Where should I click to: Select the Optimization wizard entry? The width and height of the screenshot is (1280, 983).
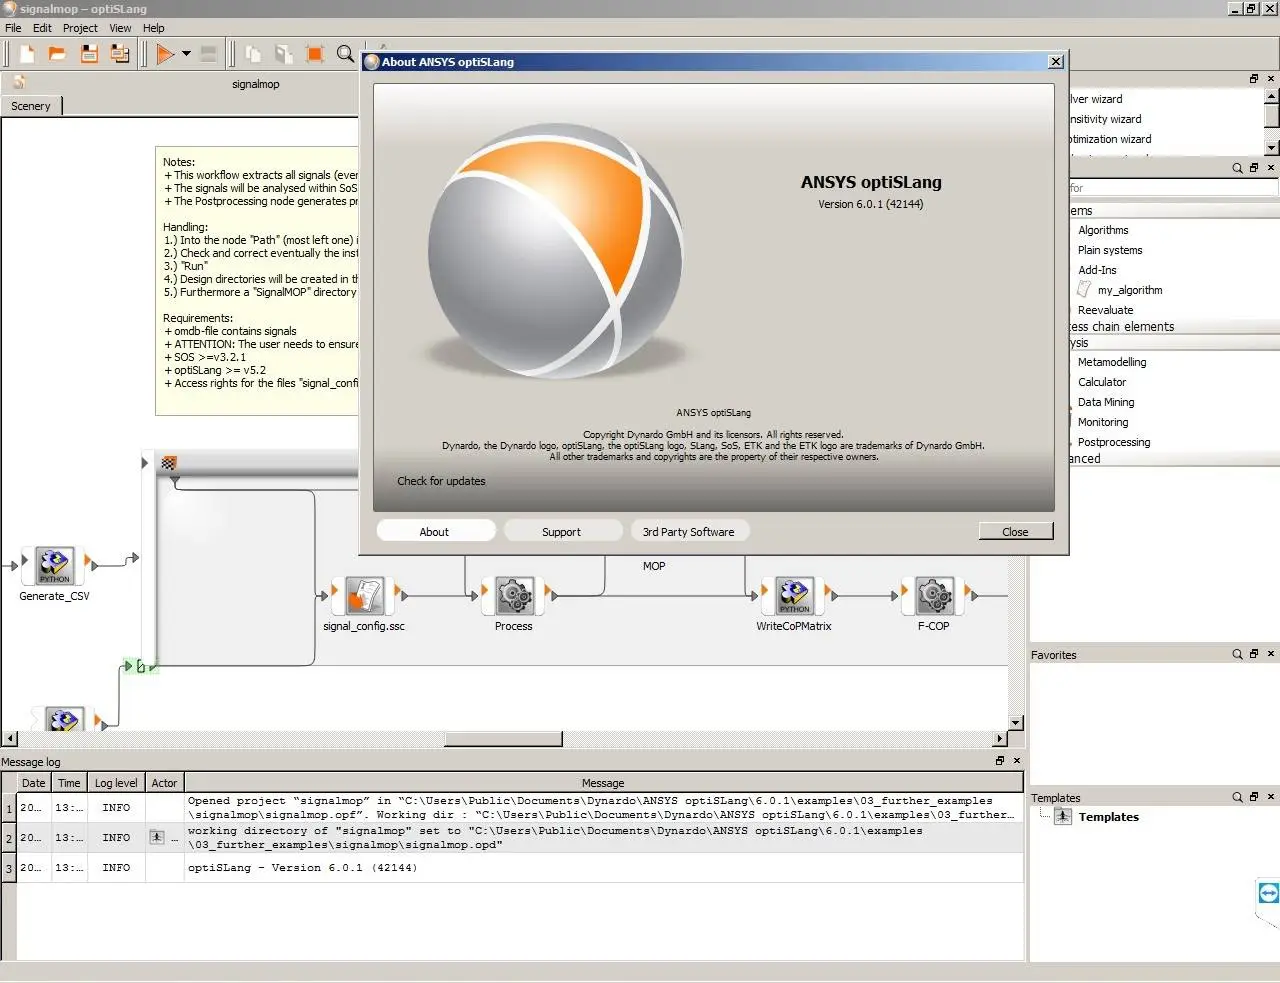pos(1110,139)
